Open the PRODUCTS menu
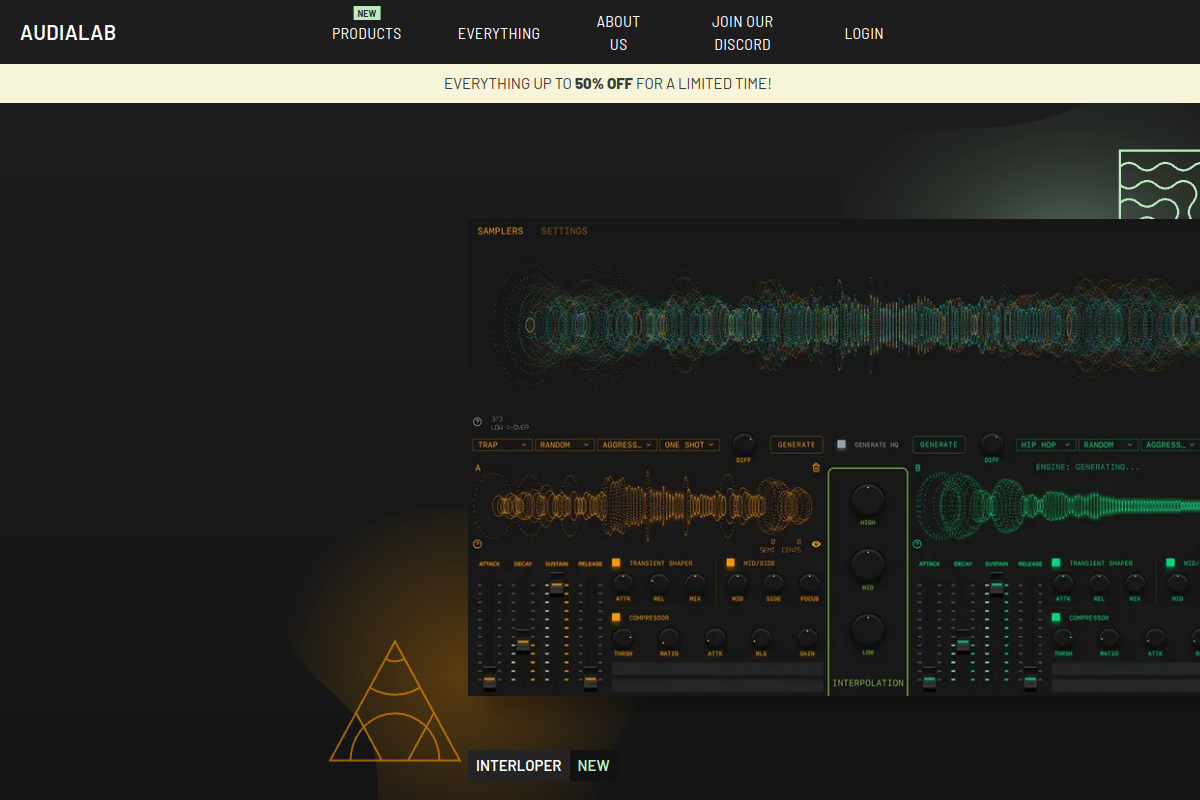Screen dimensions: 1200x800 click(x=366, y=33)
